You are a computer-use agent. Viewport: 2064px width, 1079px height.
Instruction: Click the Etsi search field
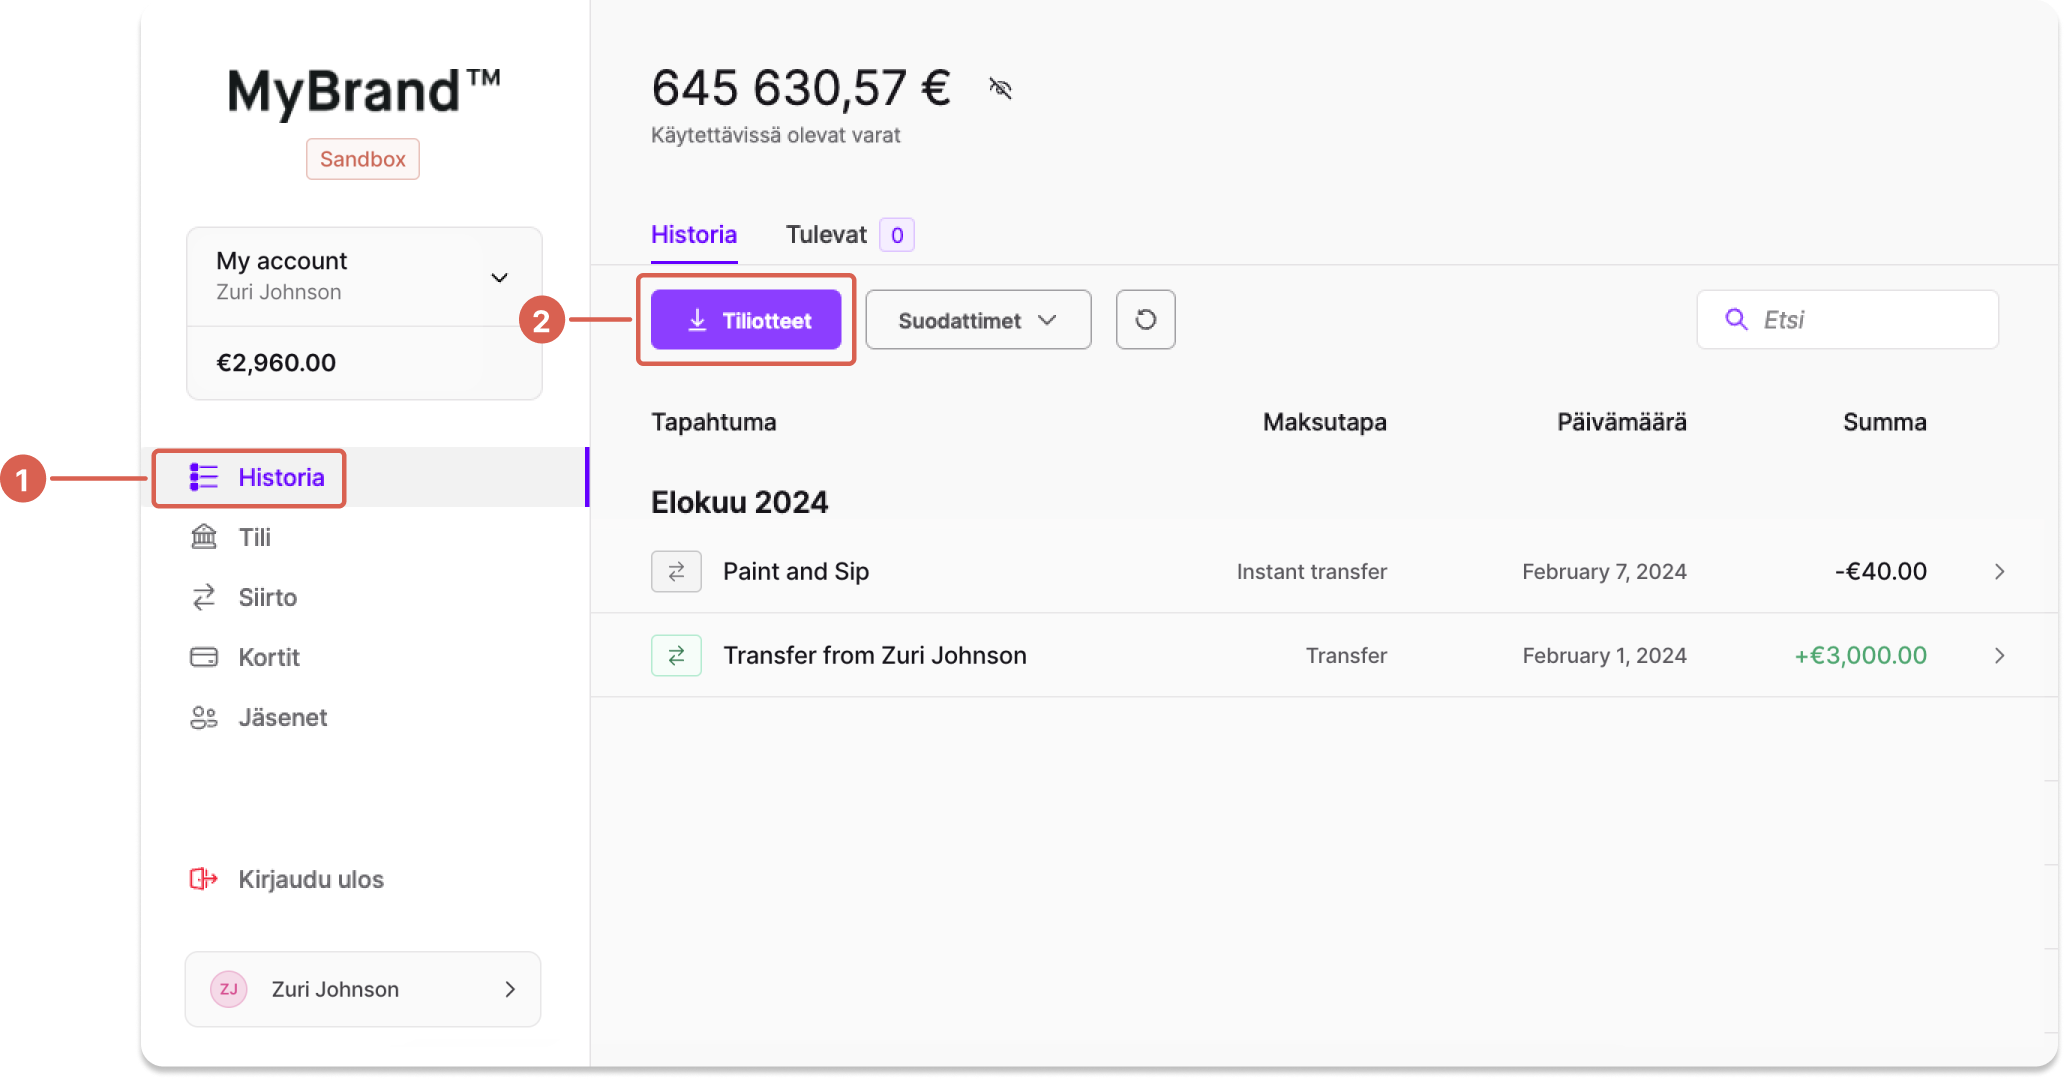[1848, 319]
